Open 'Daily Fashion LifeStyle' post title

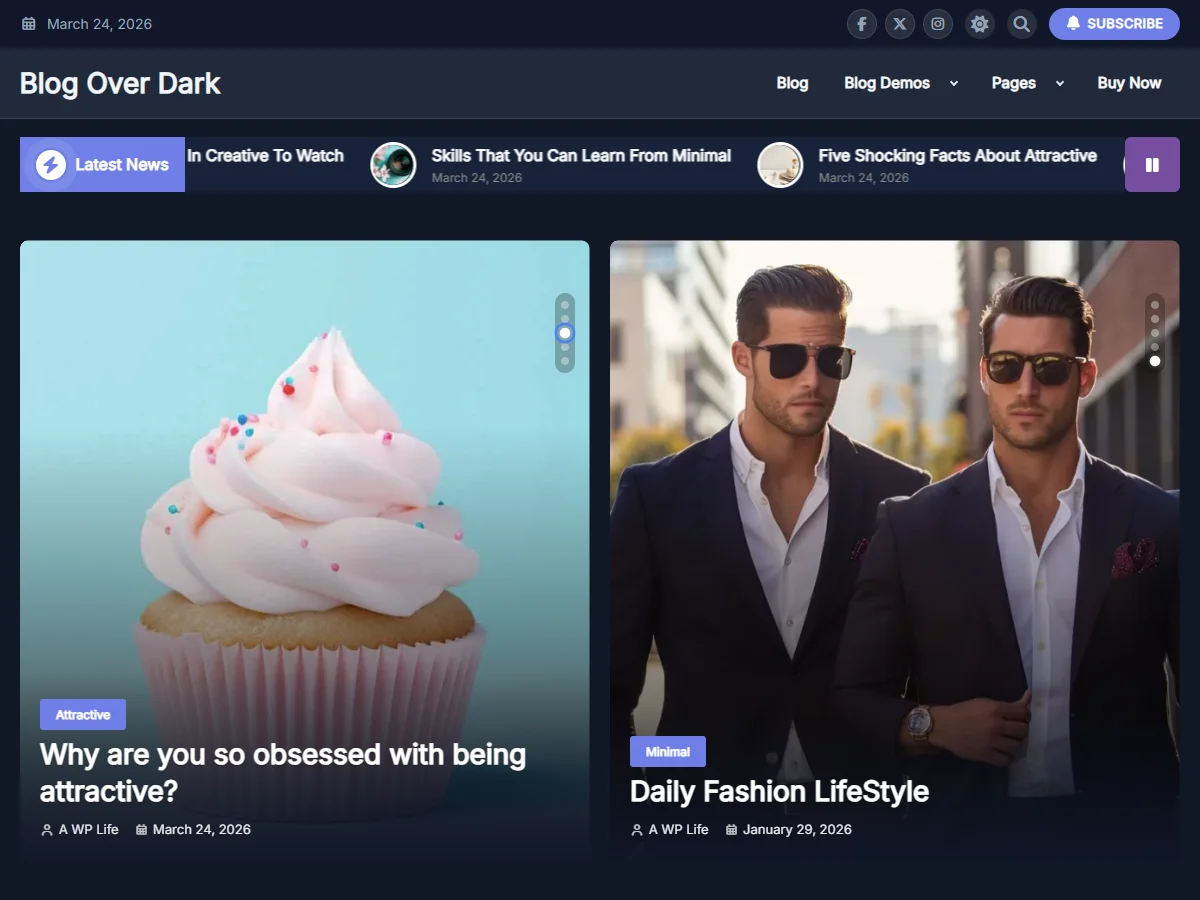(779, 792)
